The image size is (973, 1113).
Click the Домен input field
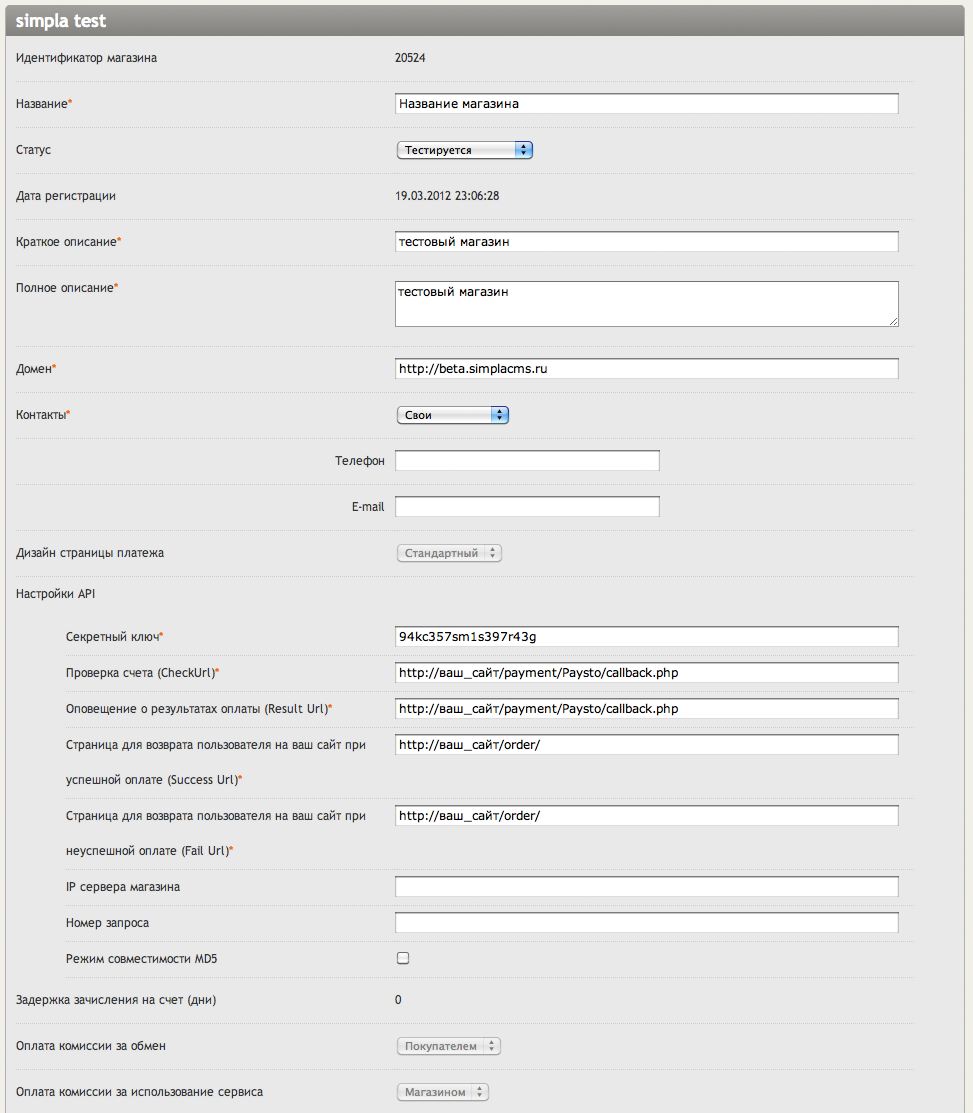pos(646,369)
